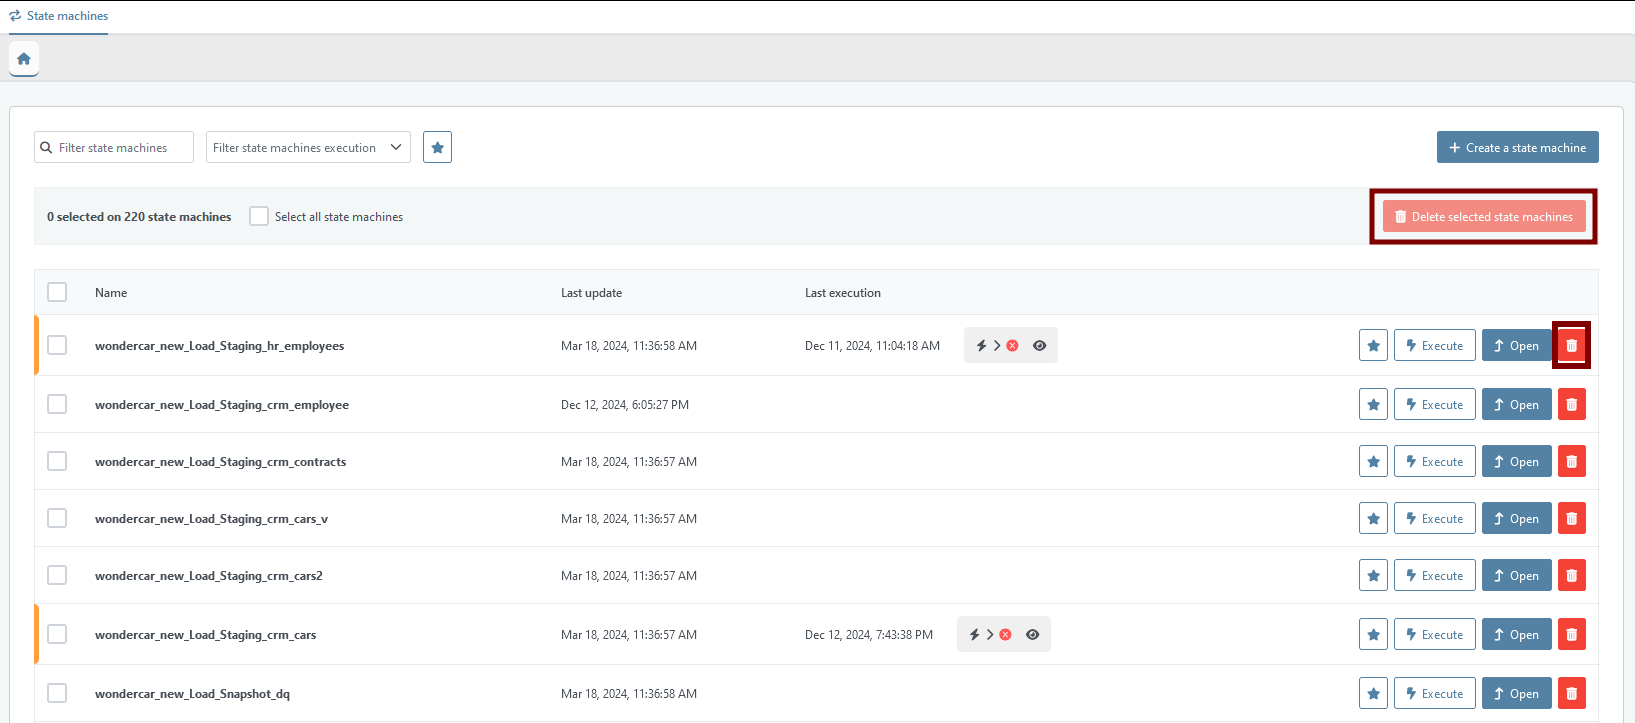Execute wondercar_new_Load_Staging_crm_contracts
The width and height of the screenshot is (1635, 723).
(x=1434, y=462)
